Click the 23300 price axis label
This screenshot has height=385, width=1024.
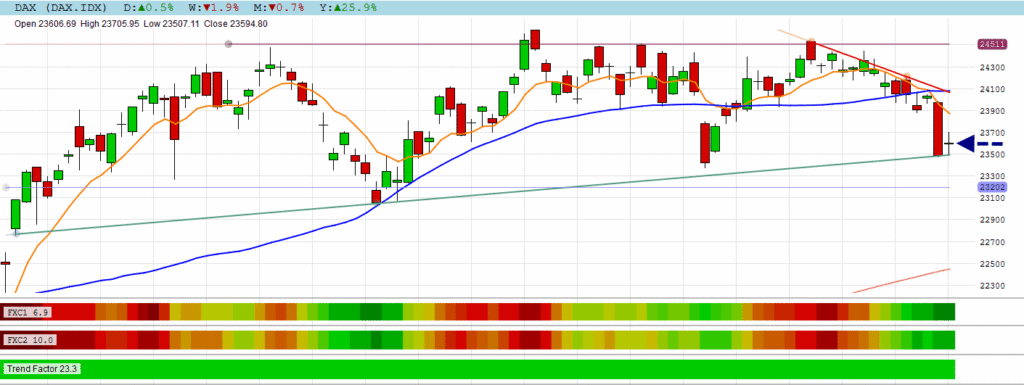click(x=993, y=176)
